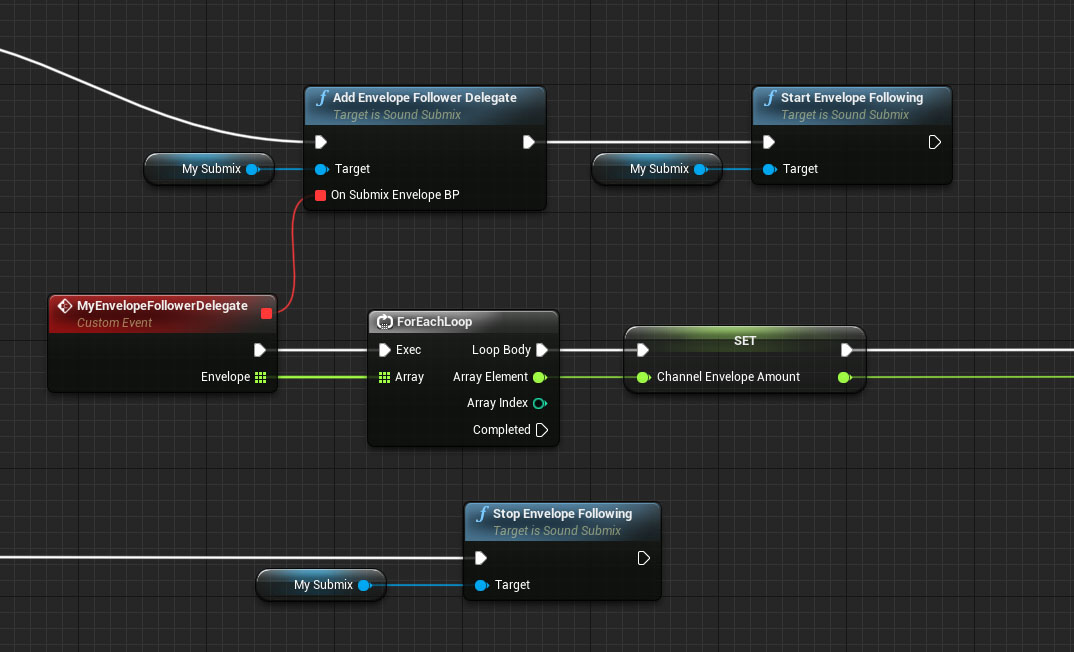Click Stop Envelope Following Target pin
Viewport: 1074px width, 652px height.
pos(481,585)
